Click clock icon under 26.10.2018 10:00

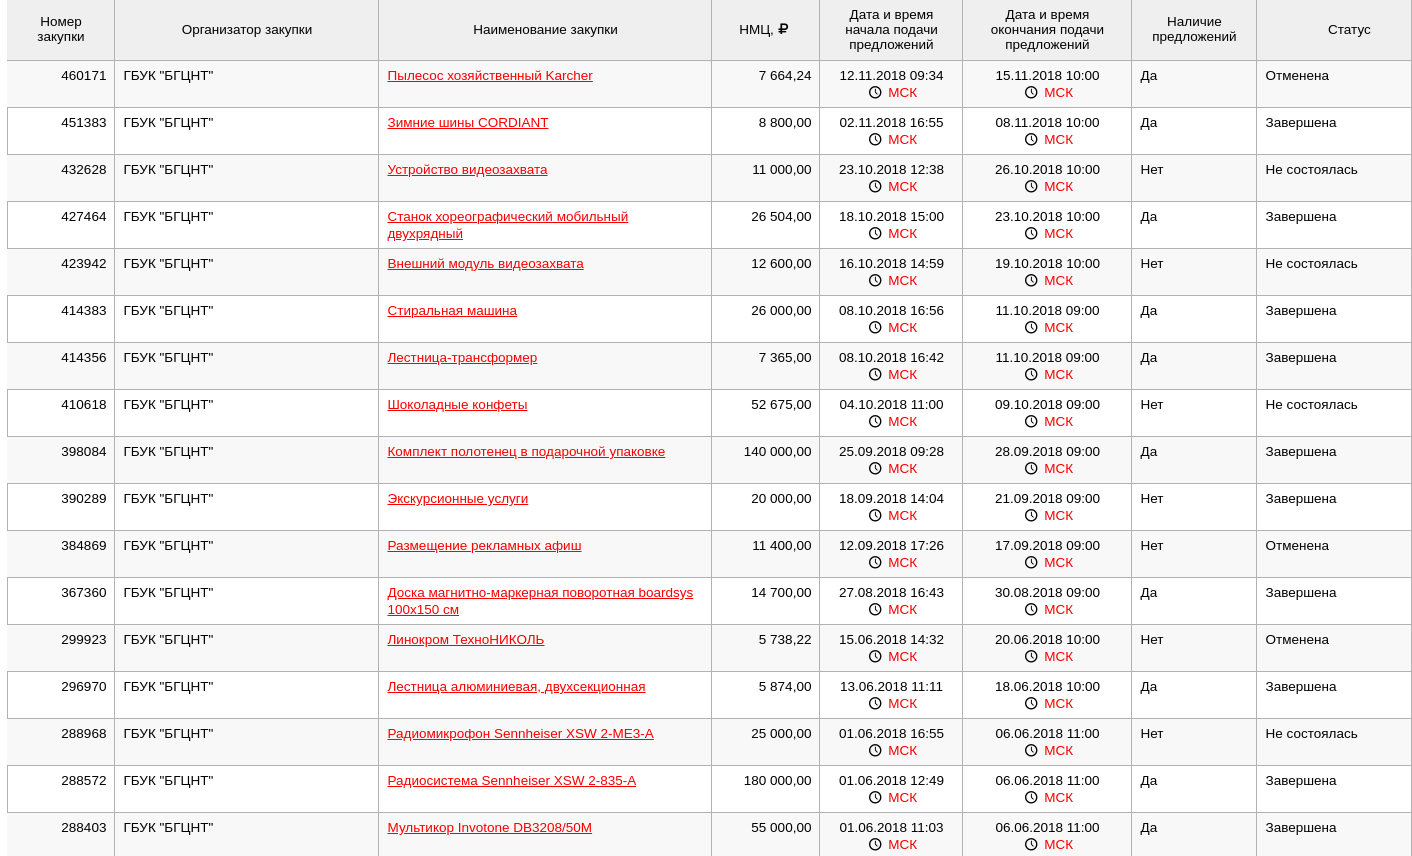click(1031, 186)
